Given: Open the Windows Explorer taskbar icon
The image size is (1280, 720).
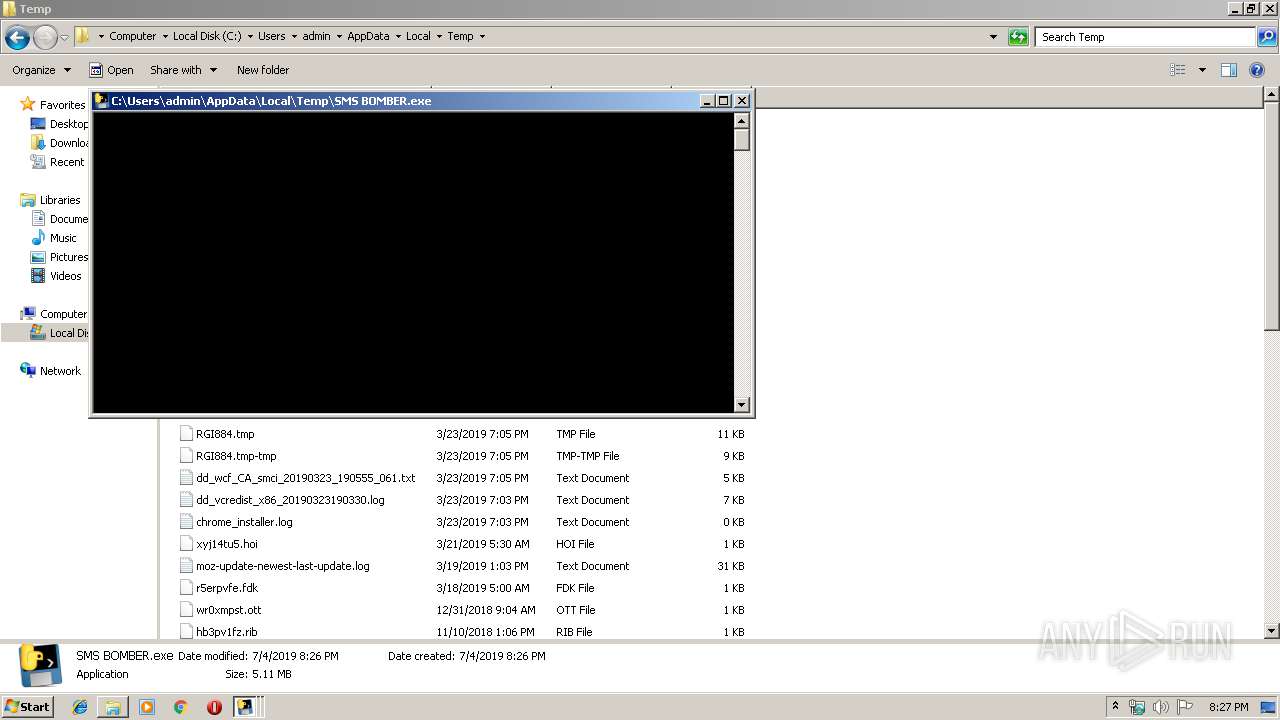Looking at the screenshot, I should [113, 707].
